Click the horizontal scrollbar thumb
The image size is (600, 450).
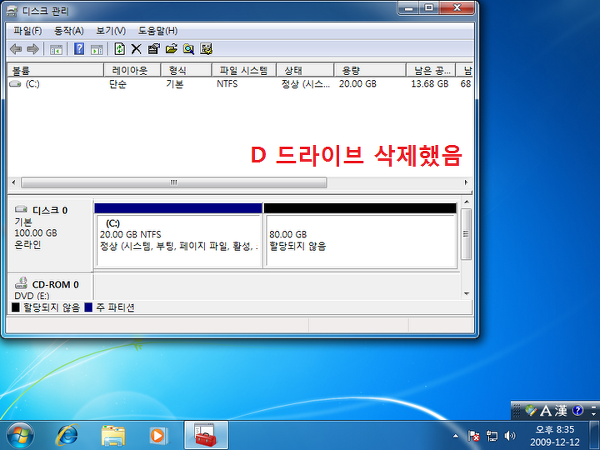(174, 183)
